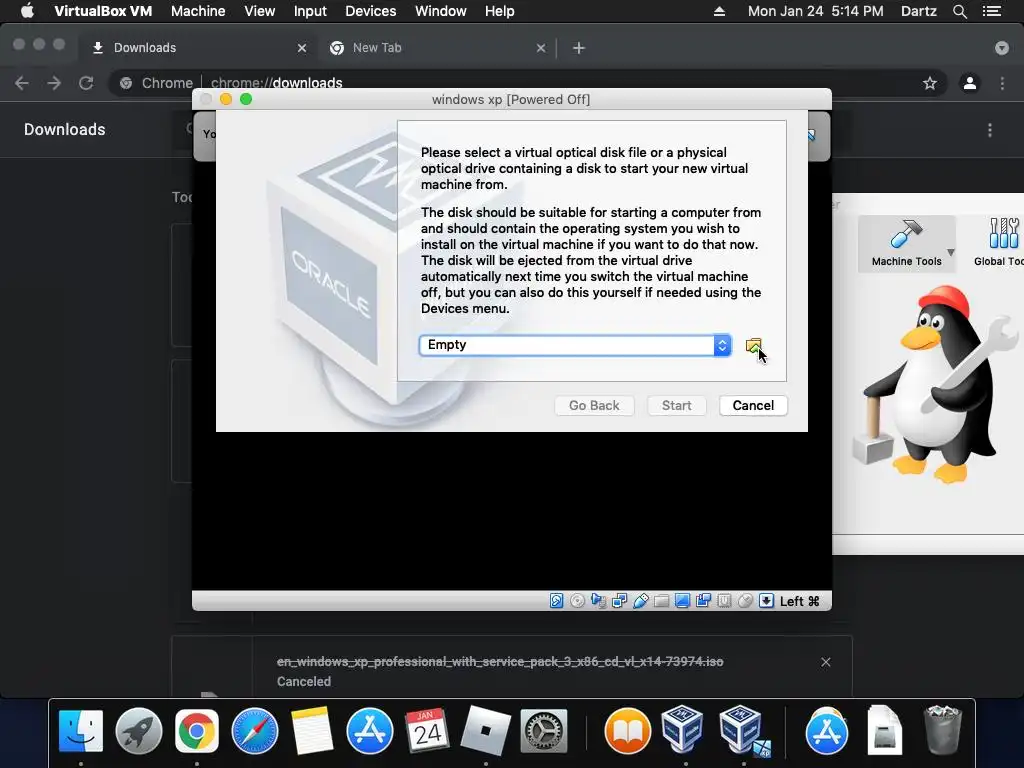
Task: Open Safari from the Dock
Action: click(255, 731)
